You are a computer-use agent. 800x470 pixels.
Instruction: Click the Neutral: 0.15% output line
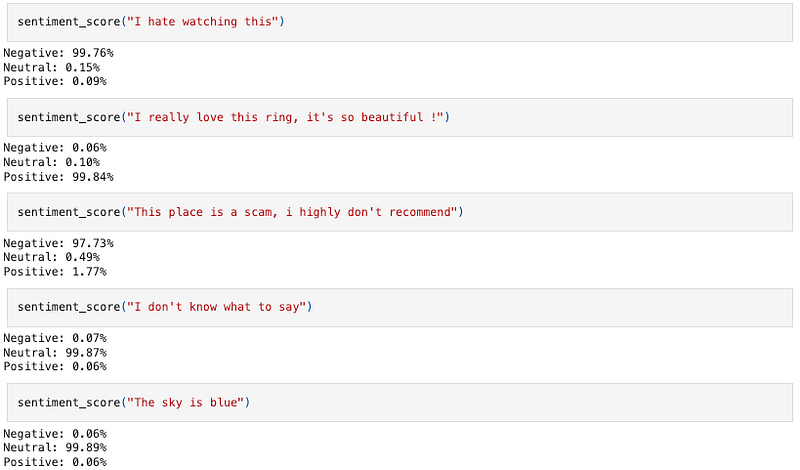(x=52, y=67)
